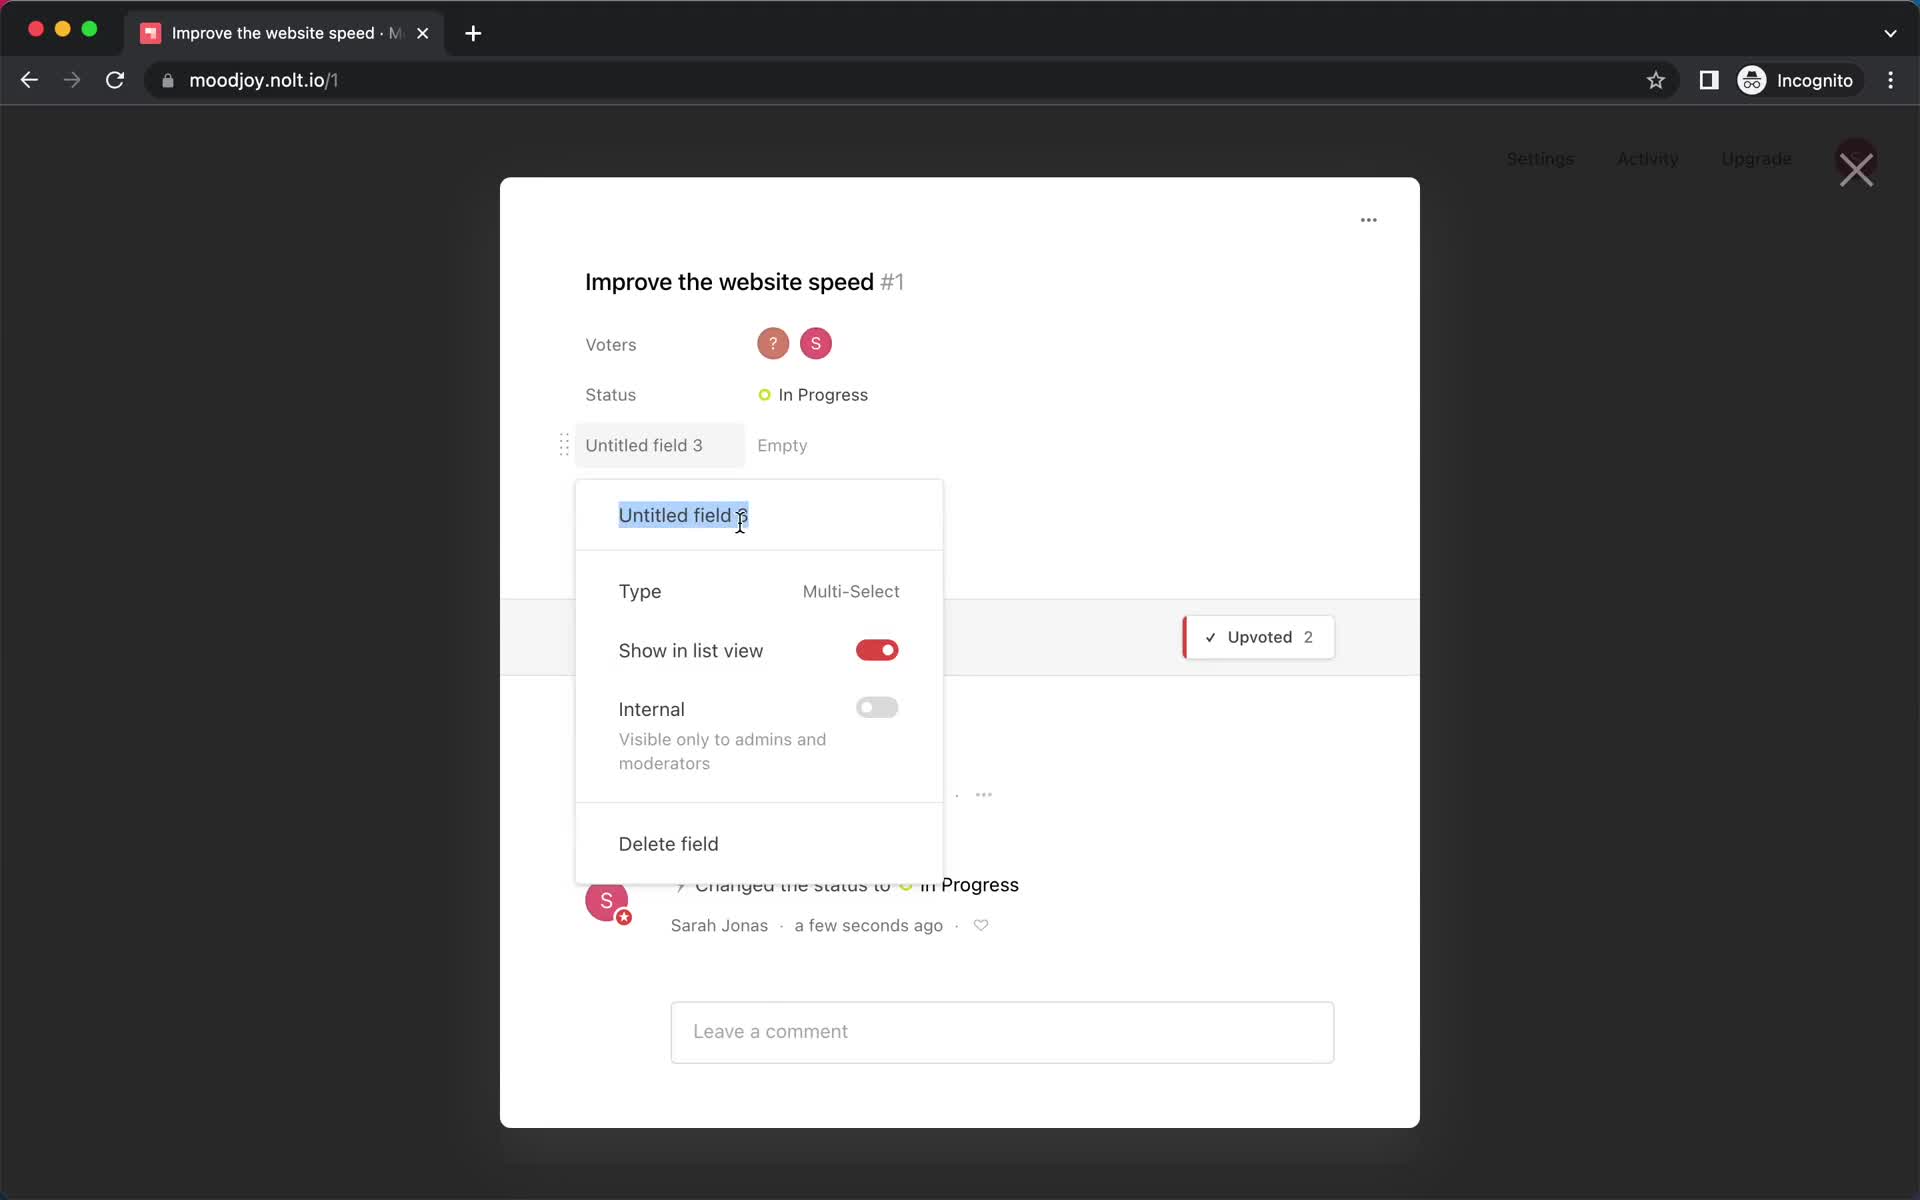Select the Delete field menu option
The image size is (1920, 1200).
point(669,843)
